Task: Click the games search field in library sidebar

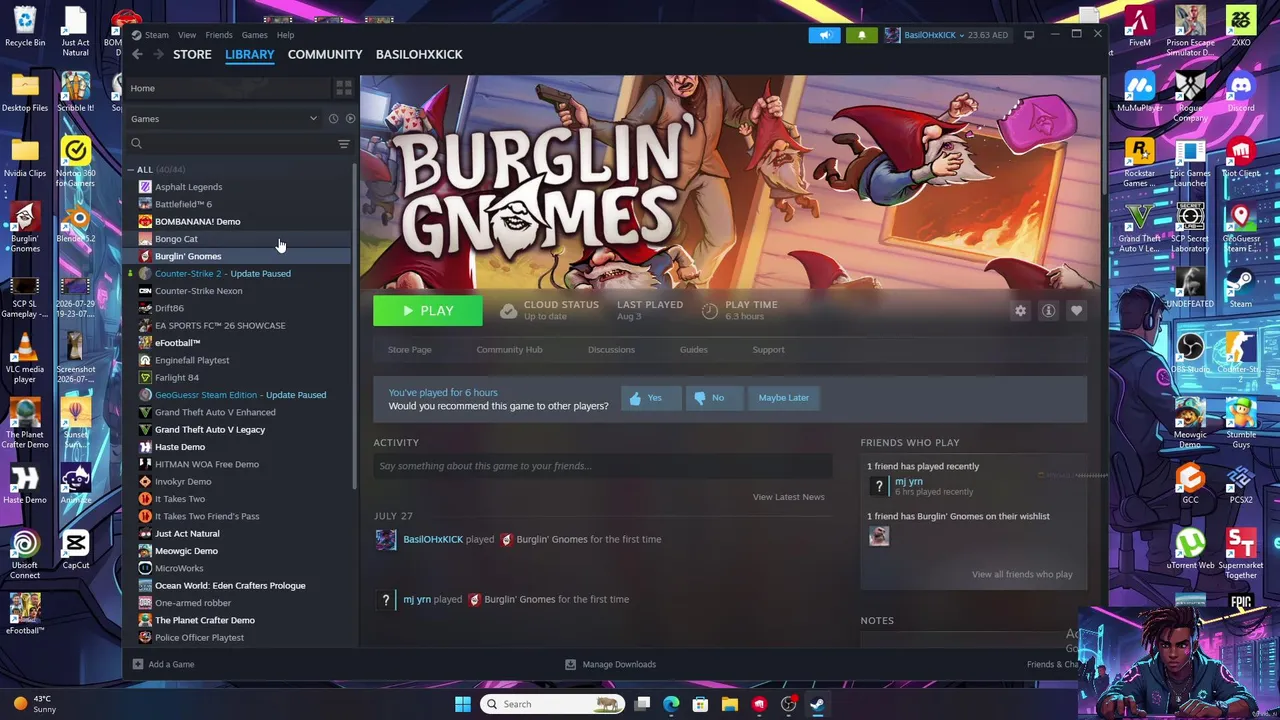Action: [x=235, y=144]
